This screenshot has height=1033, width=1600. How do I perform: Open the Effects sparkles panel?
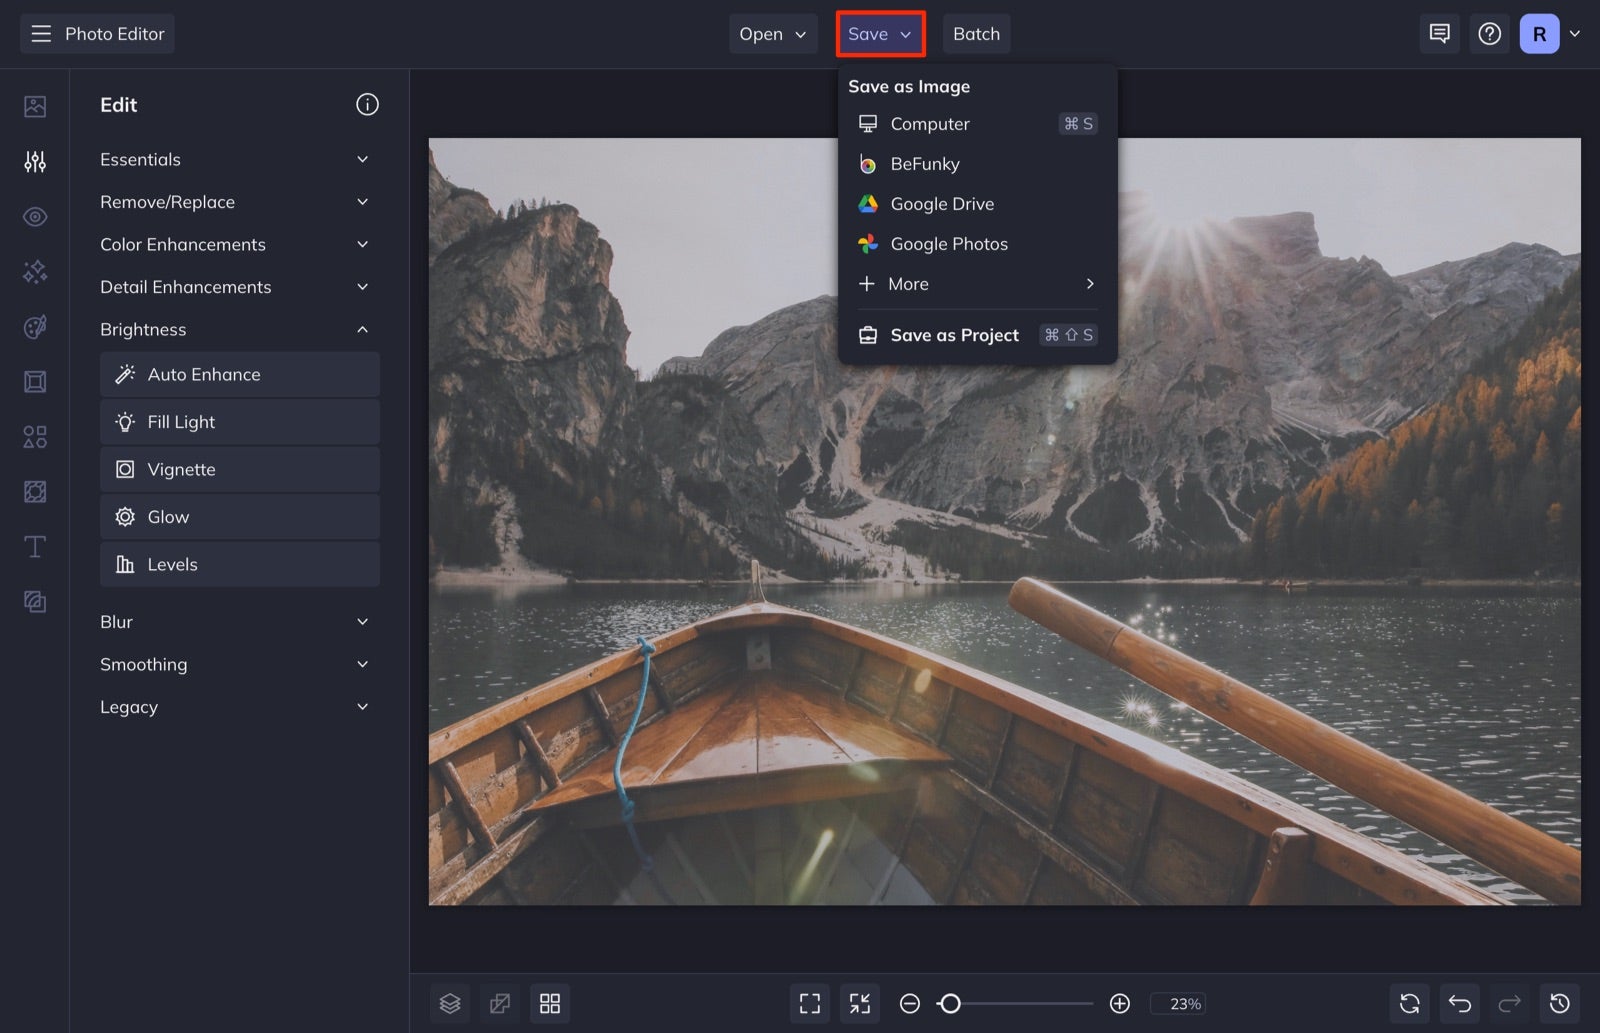pos(34,271)
